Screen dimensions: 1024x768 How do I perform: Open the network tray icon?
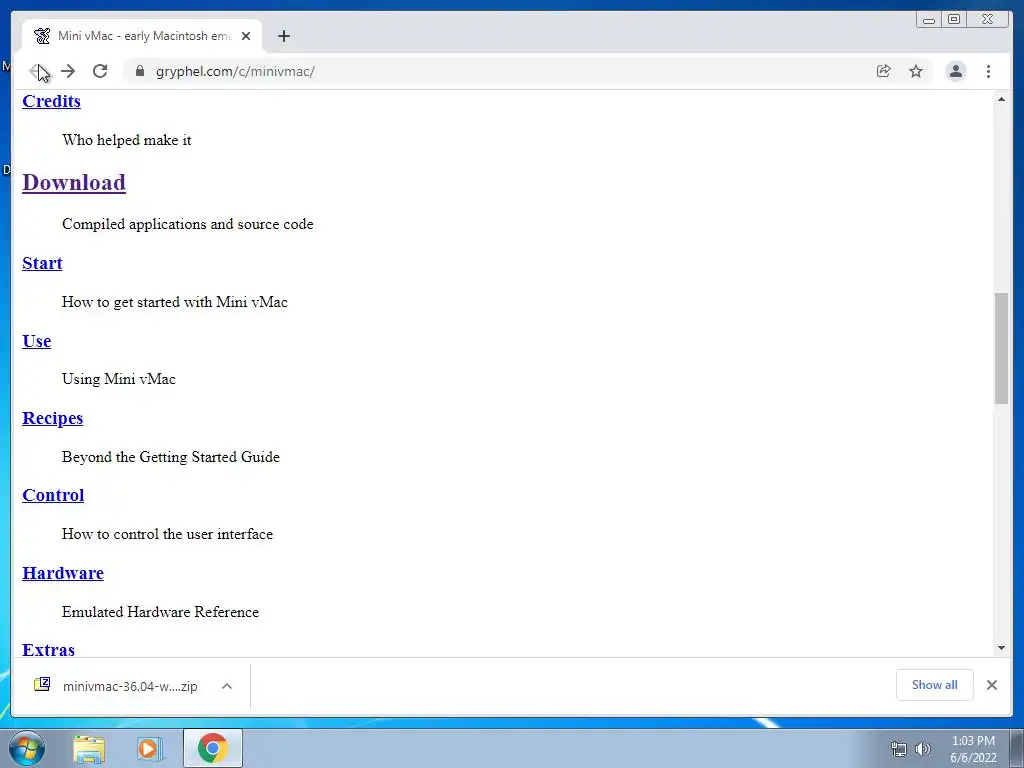[x=899, y=749]
